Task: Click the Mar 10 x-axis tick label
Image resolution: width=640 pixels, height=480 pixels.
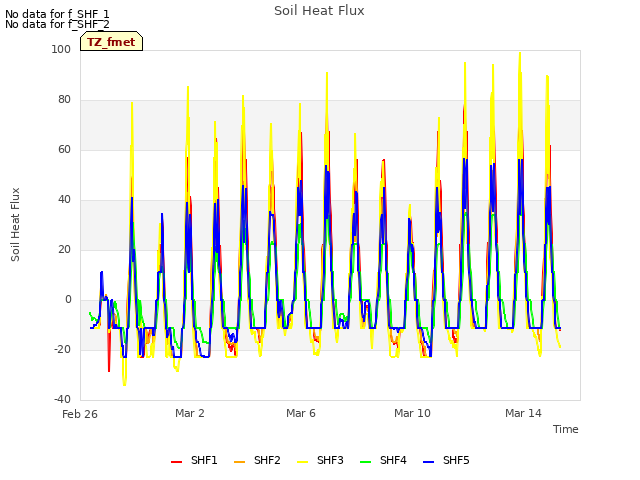Action: (412, 413)
